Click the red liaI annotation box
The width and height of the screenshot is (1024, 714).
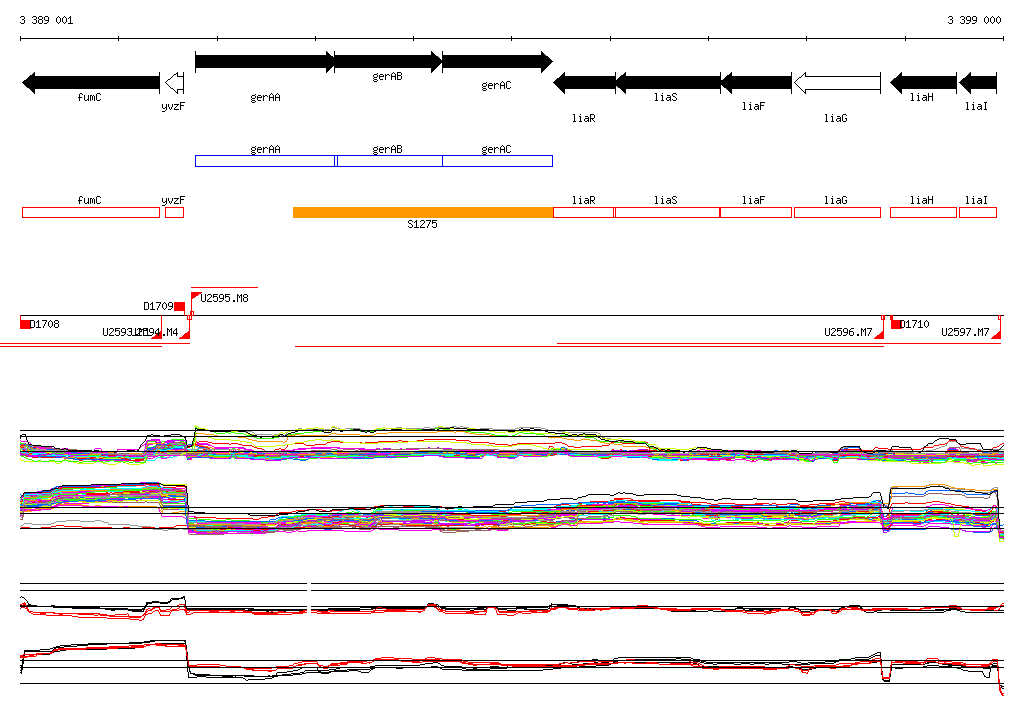point(978,212)
